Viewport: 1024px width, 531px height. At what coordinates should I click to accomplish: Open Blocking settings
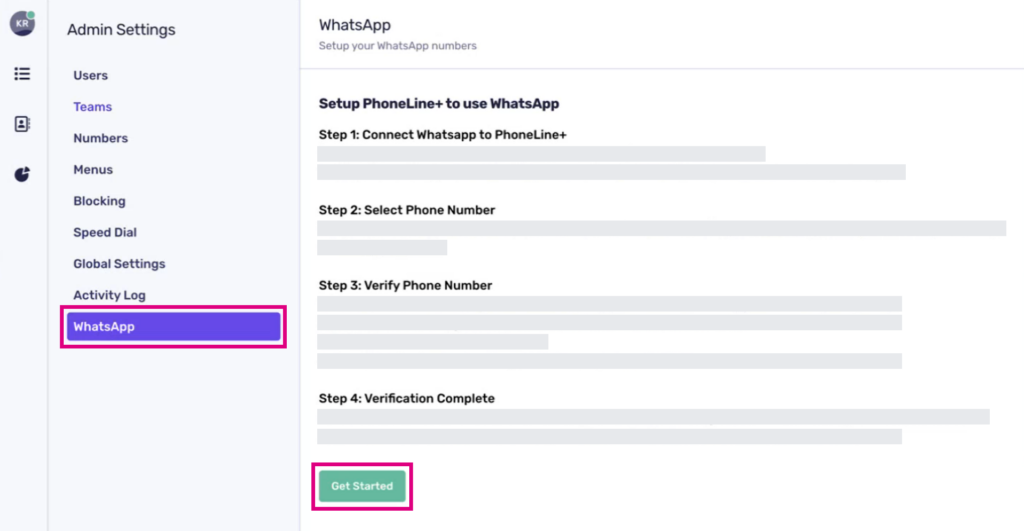click(99, 201)
